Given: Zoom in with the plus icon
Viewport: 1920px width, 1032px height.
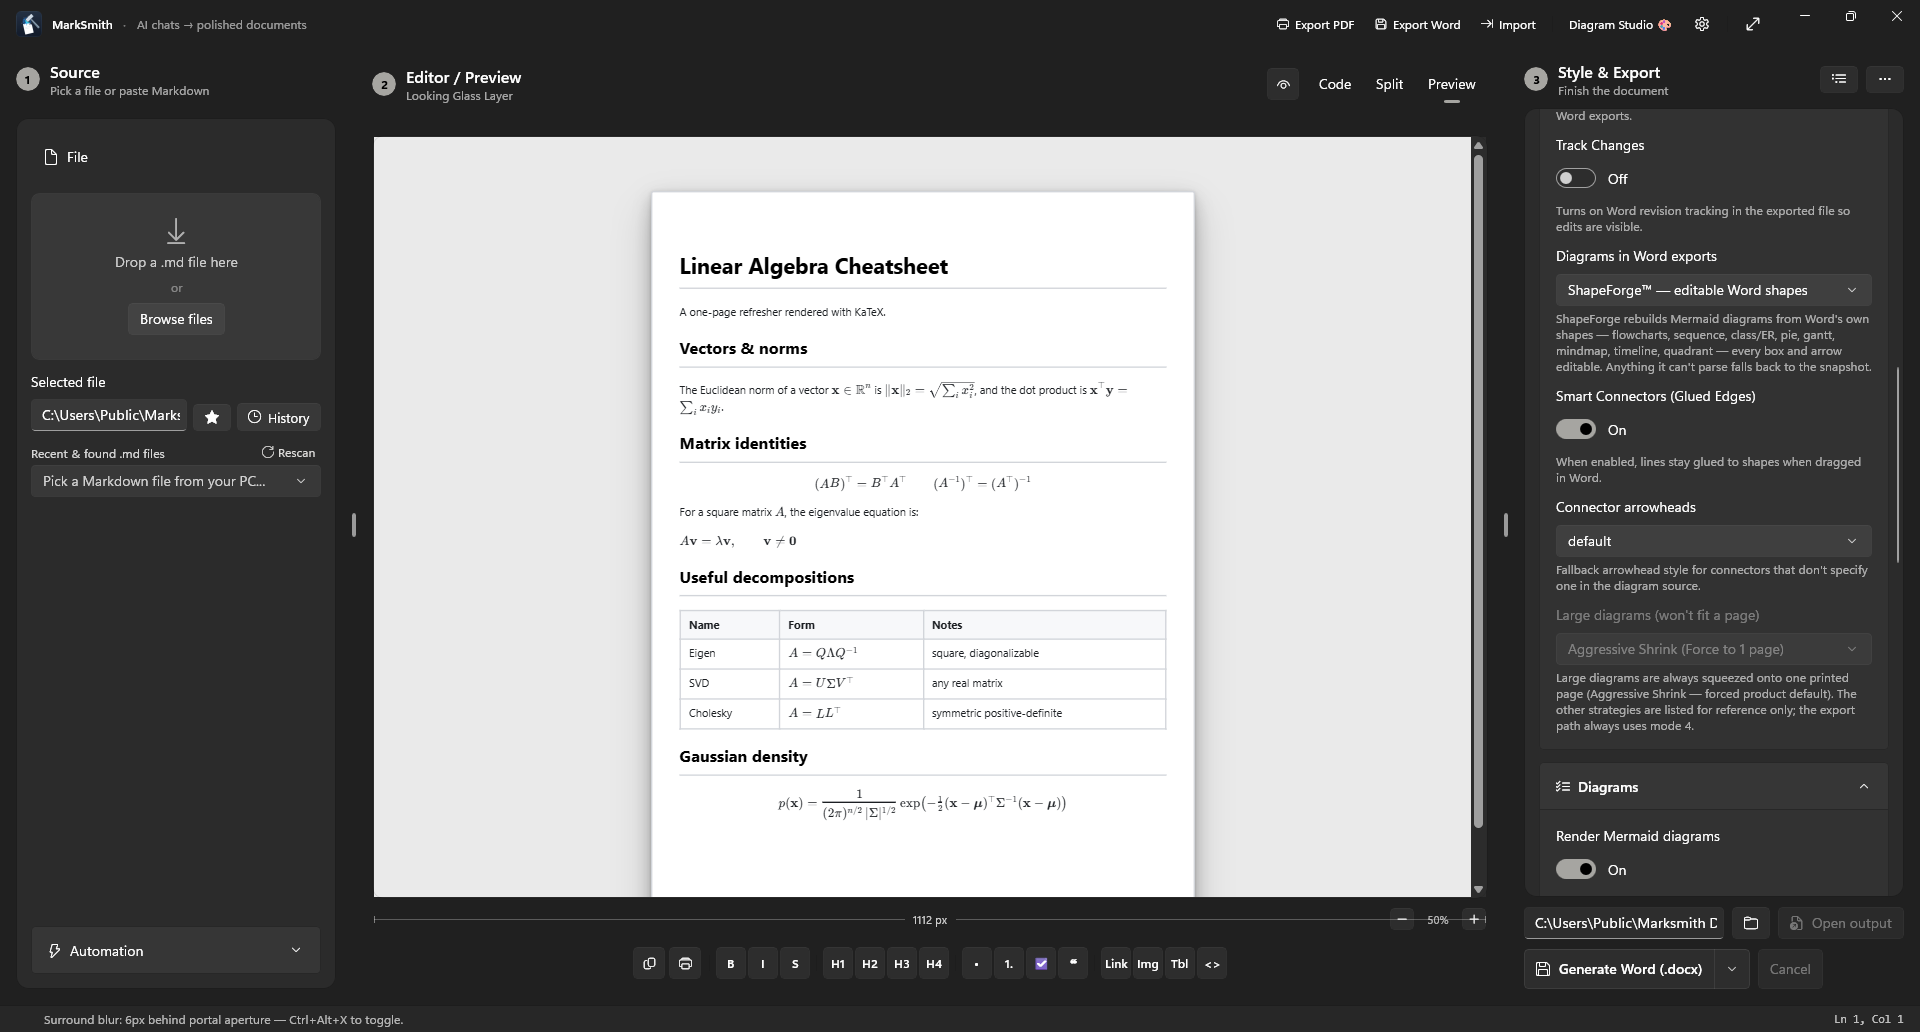Looking at the screenshot, I should pos(1474,919).
